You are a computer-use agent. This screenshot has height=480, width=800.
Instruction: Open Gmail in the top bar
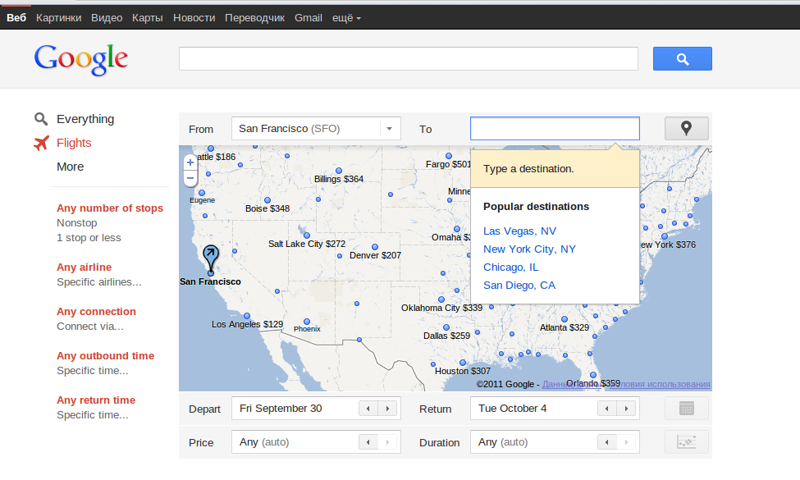coord(308,18)
